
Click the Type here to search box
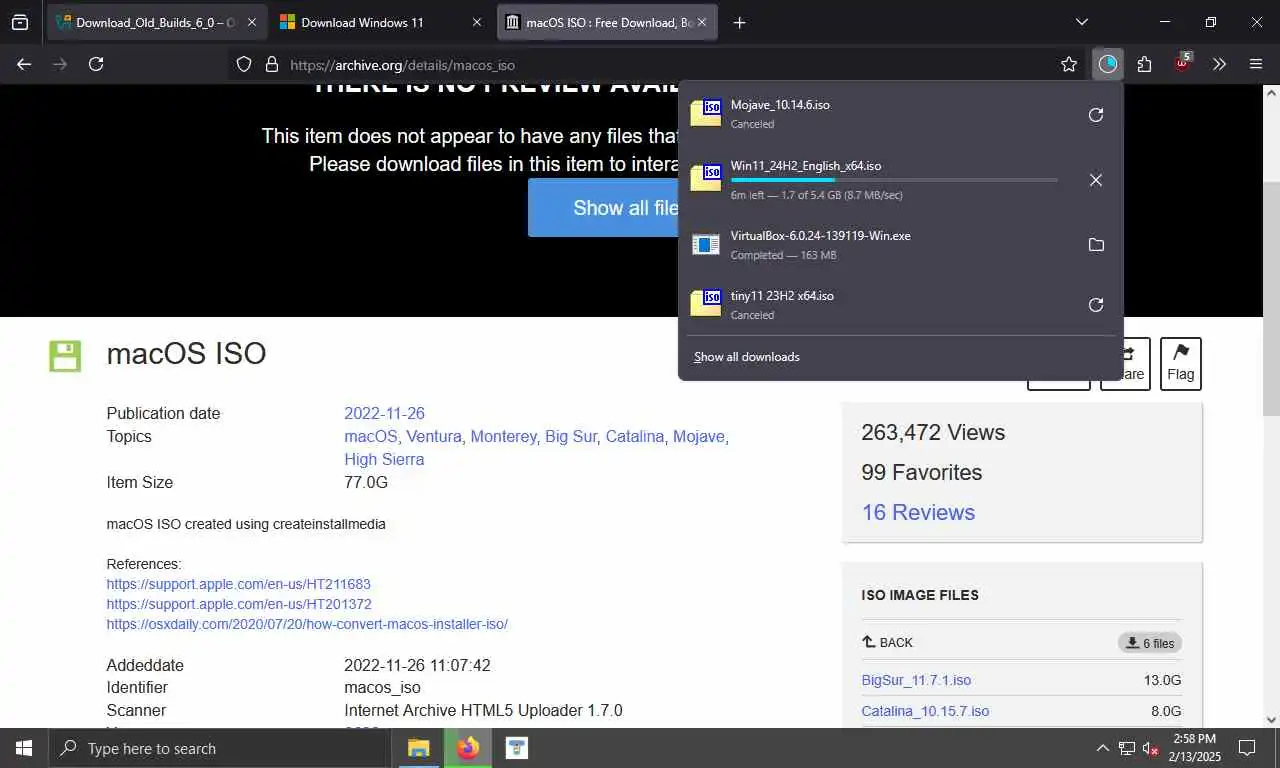220,748
